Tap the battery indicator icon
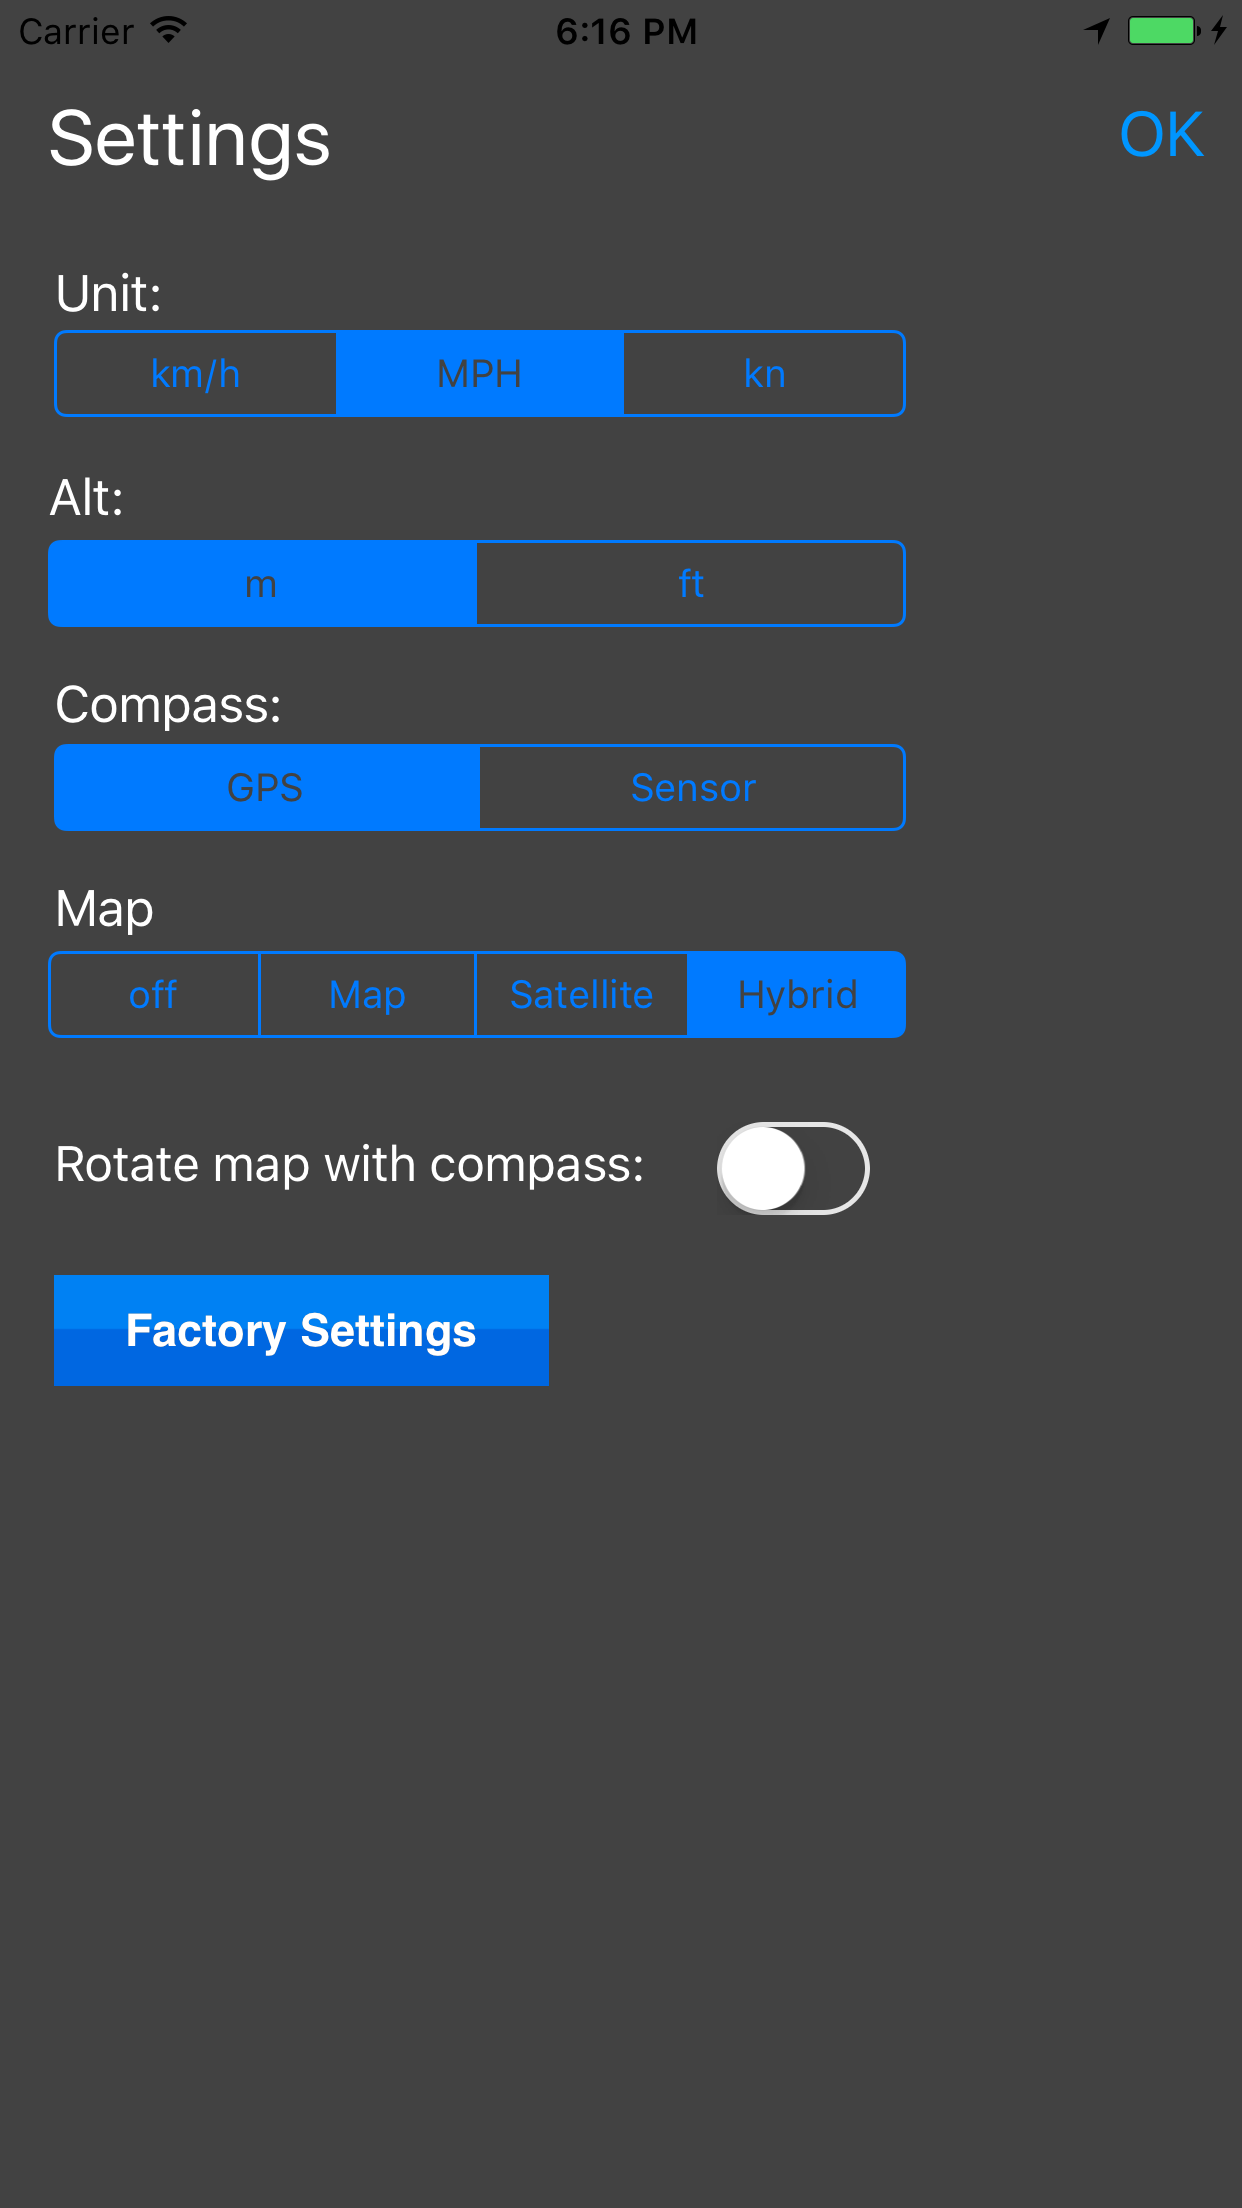Viewport: 1242px width, 2208px height. point(1163,31)
